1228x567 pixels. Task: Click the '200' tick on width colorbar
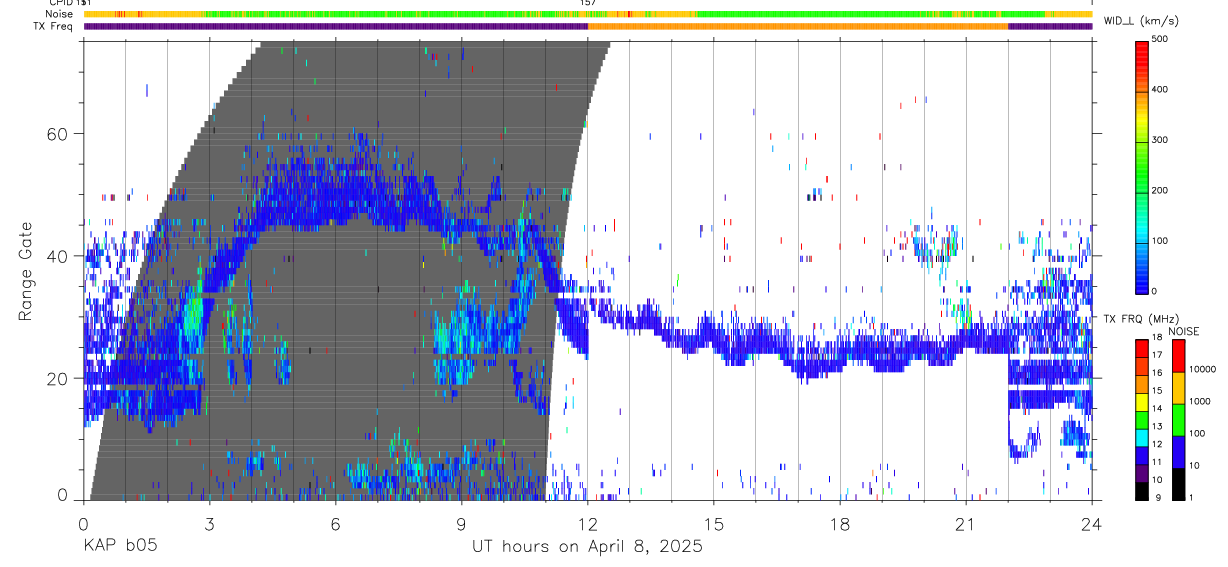(1160, 190)
